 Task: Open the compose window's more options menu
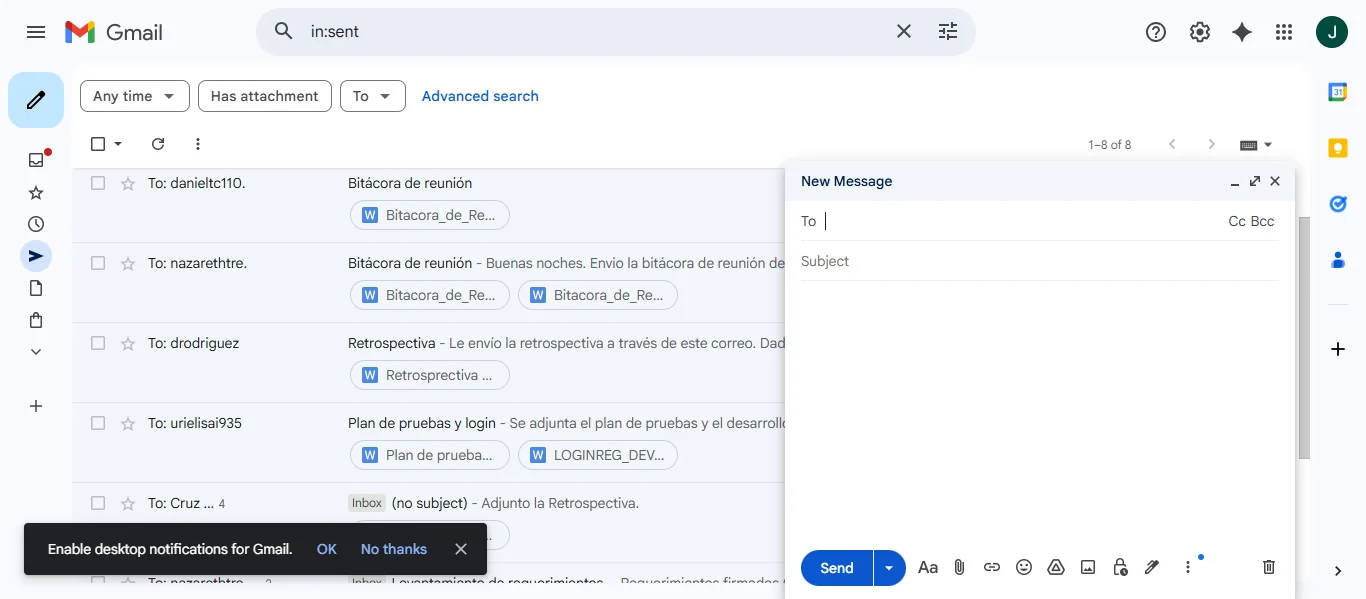(x=1187, y=567)
